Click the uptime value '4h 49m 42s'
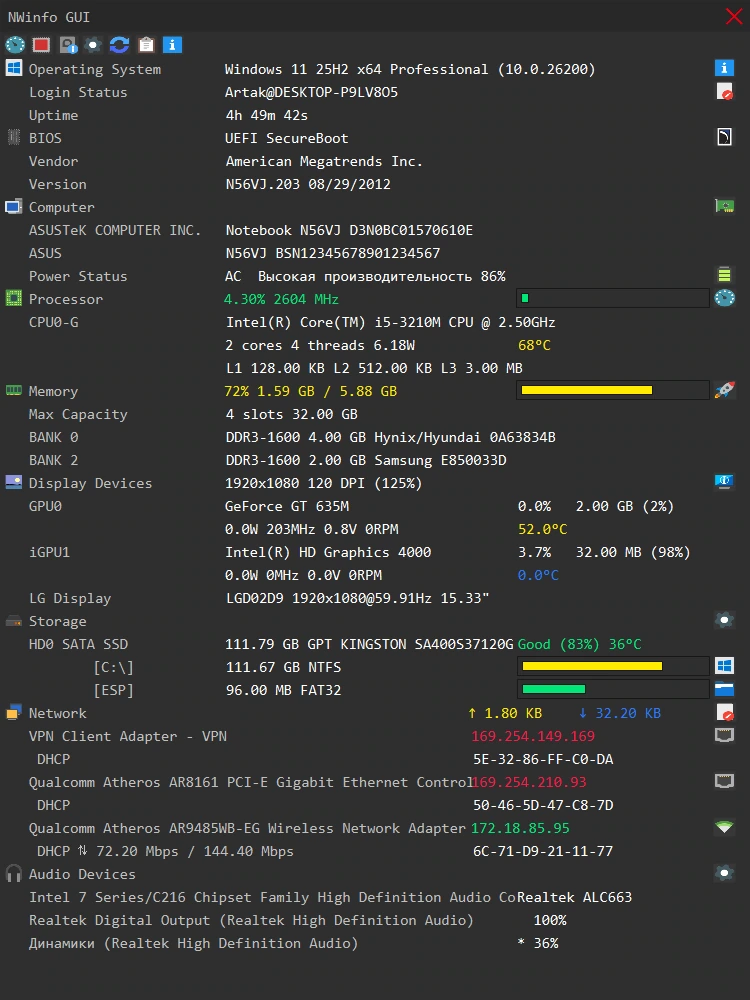Image resolution: width=750 pixels, height=1000 pixels. pyautogui.click(x=267, y=115)
